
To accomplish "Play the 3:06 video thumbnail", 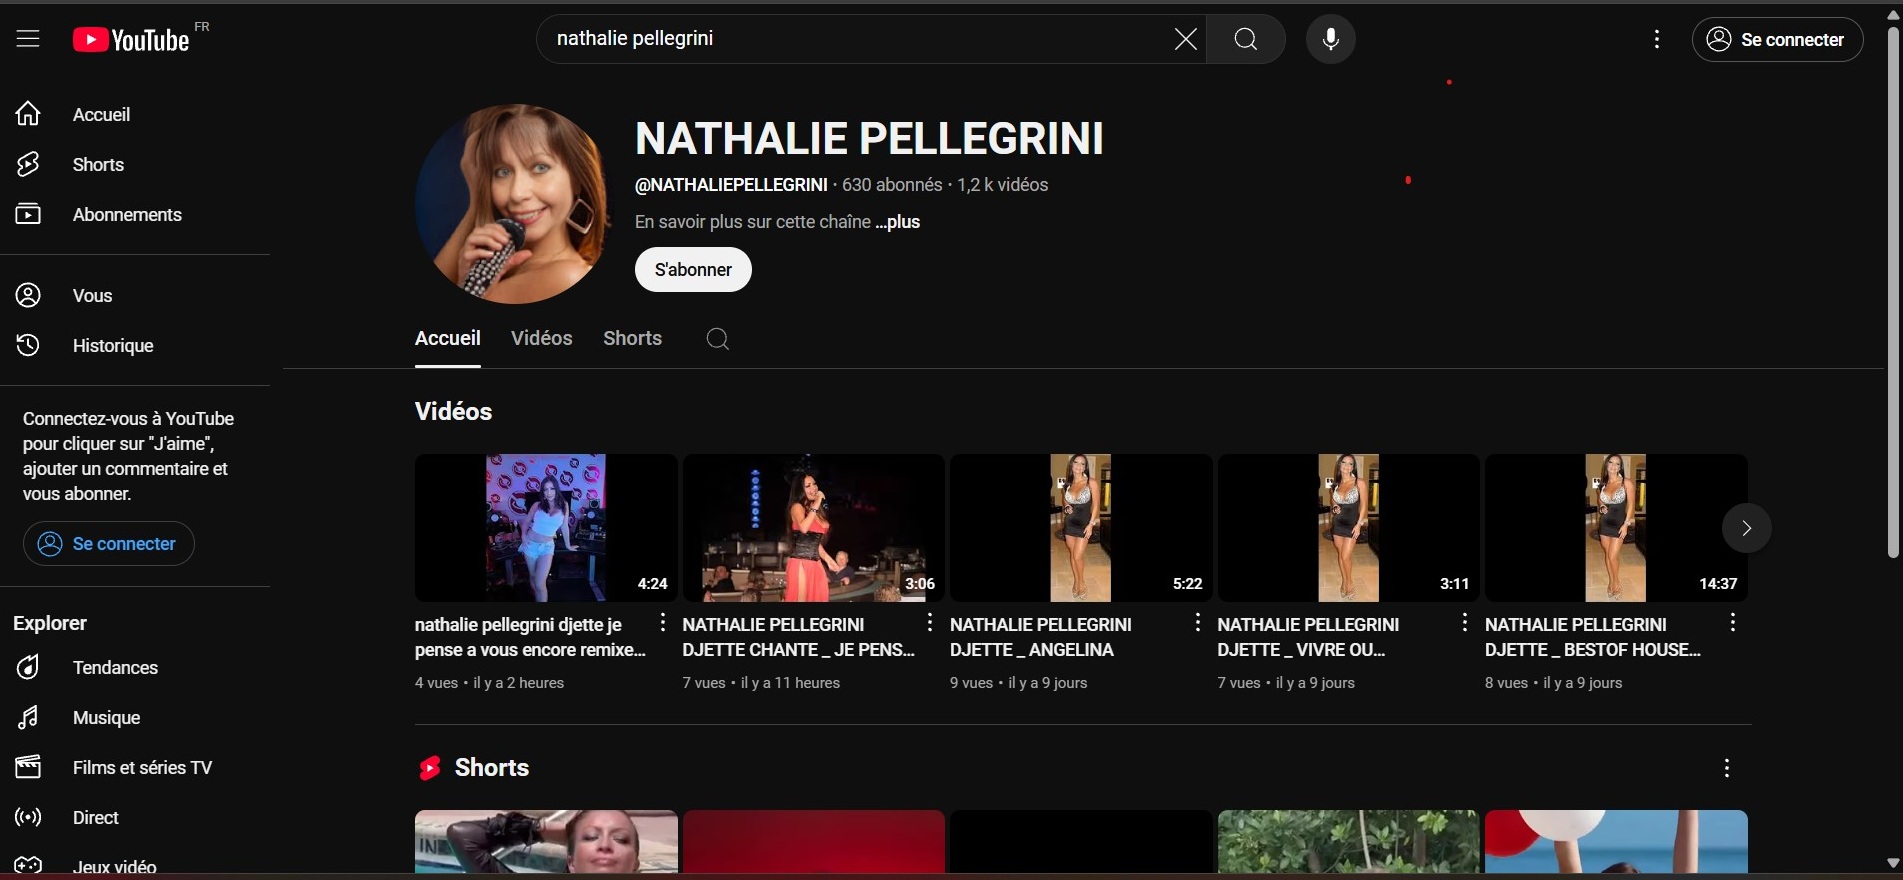I will click(814, 528).
